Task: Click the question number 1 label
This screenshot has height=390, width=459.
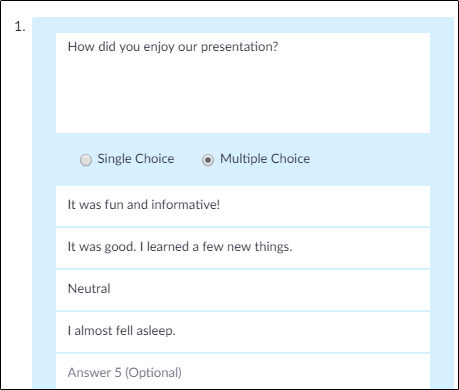Action: pos(20,27)
